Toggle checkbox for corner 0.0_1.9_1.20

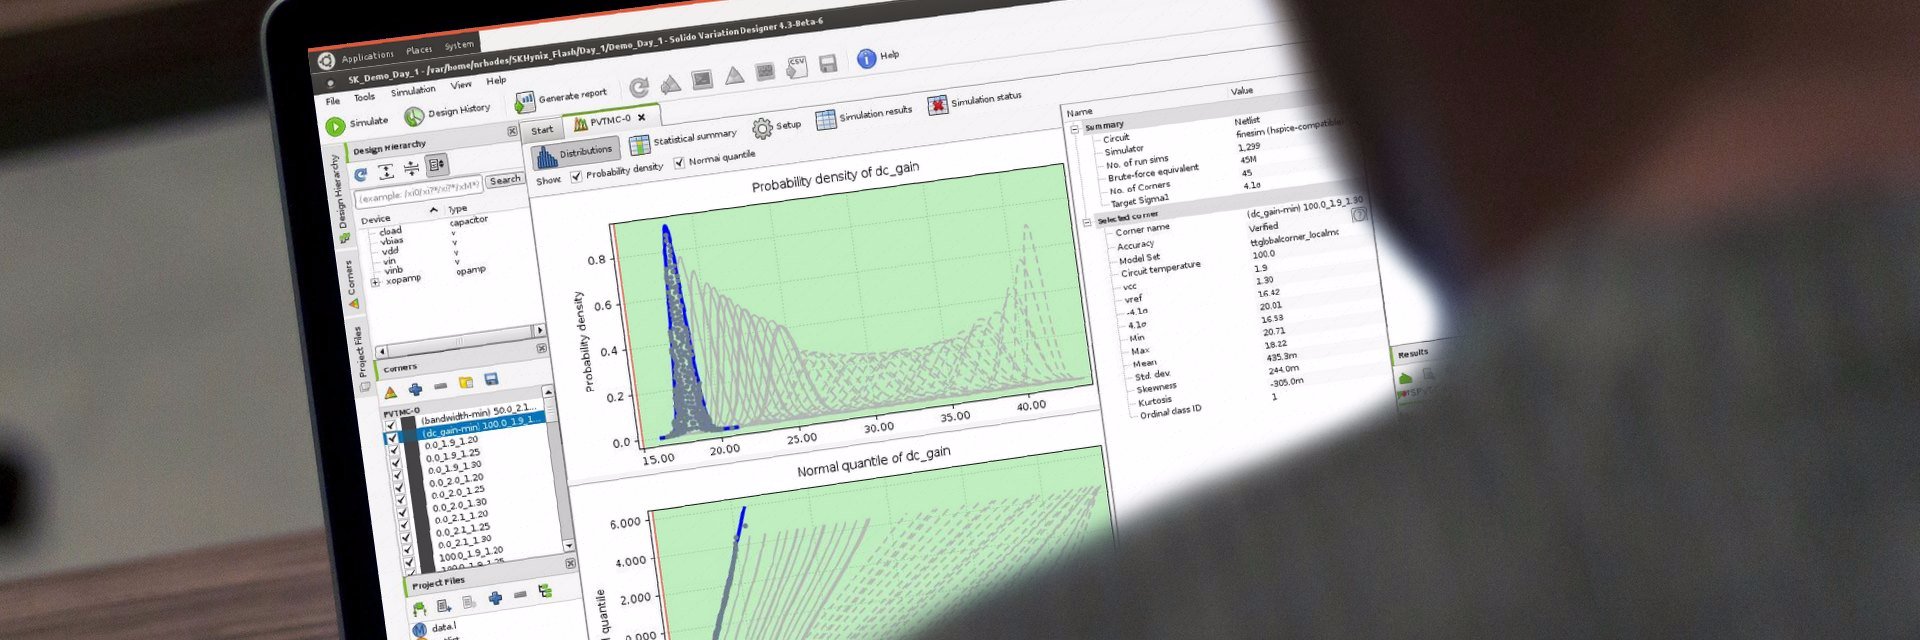394,450
